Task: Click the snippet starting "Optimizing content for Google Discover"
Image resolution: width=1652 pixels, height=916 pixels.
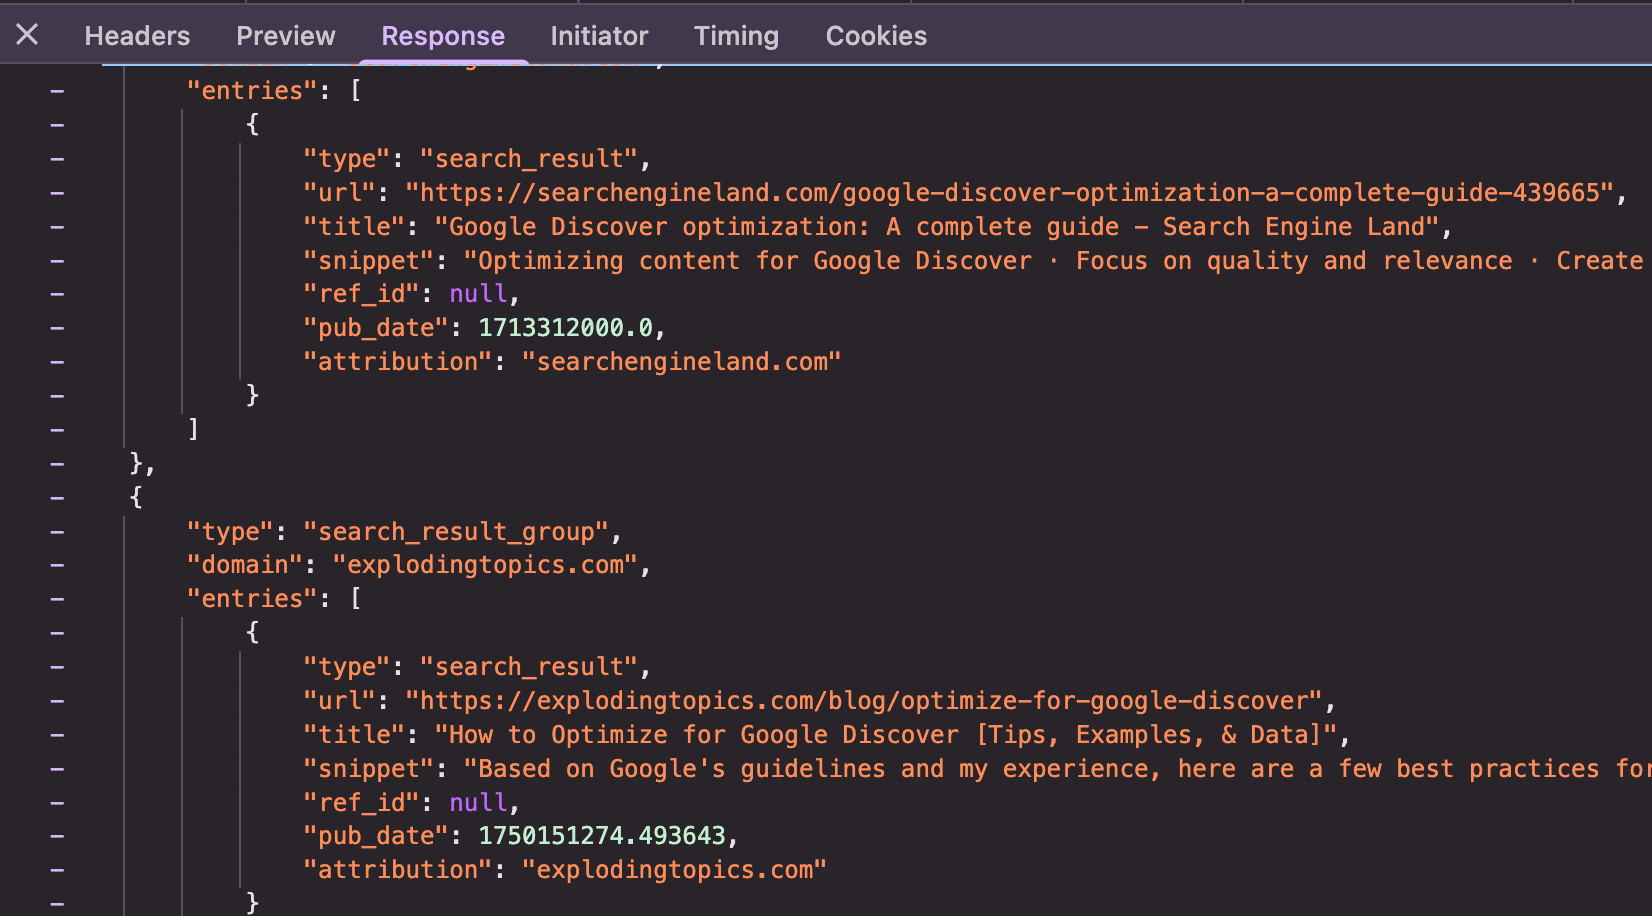Action: click(x=1057, y=261)
